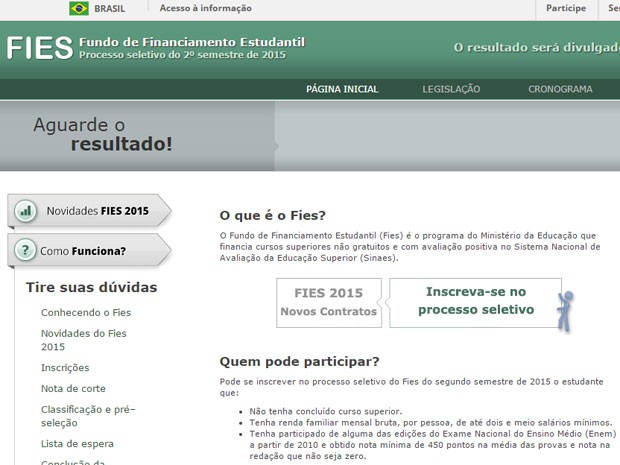Viewport: 620px width, 465px height.
Task: Open Página Inicial menu item
Action: 342,89
